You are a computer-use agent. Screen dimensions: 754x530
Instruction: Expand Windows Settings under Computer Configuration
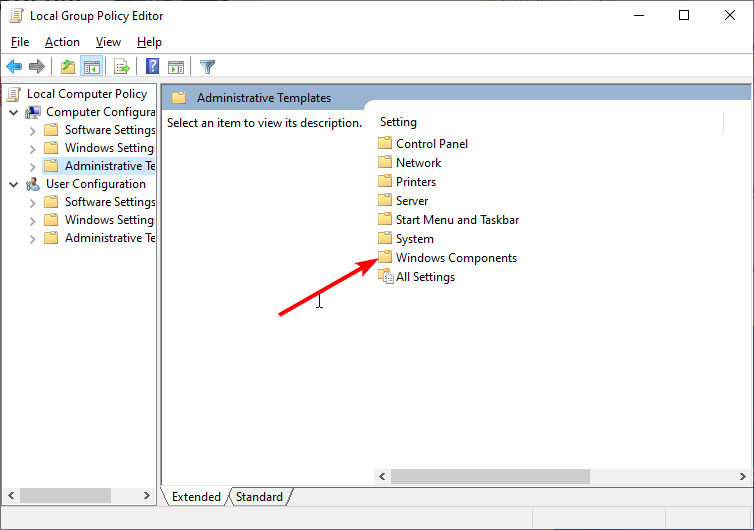(32, 149)
